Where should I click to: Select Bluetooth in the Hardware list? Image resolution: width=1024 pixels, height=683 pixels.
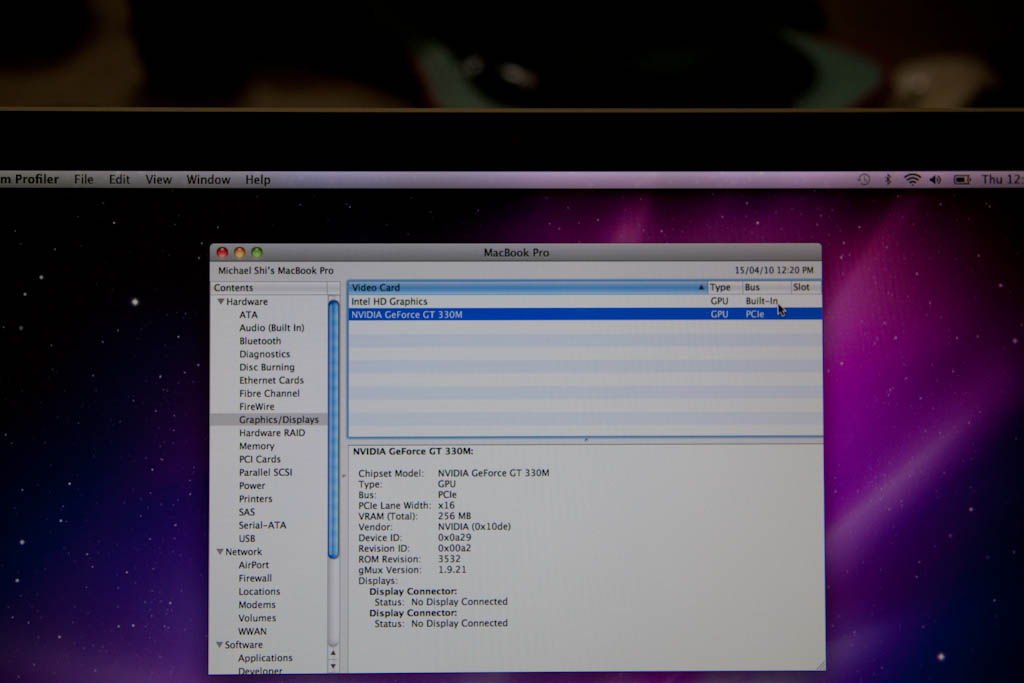pyautogui.click(x=260, y=341)
